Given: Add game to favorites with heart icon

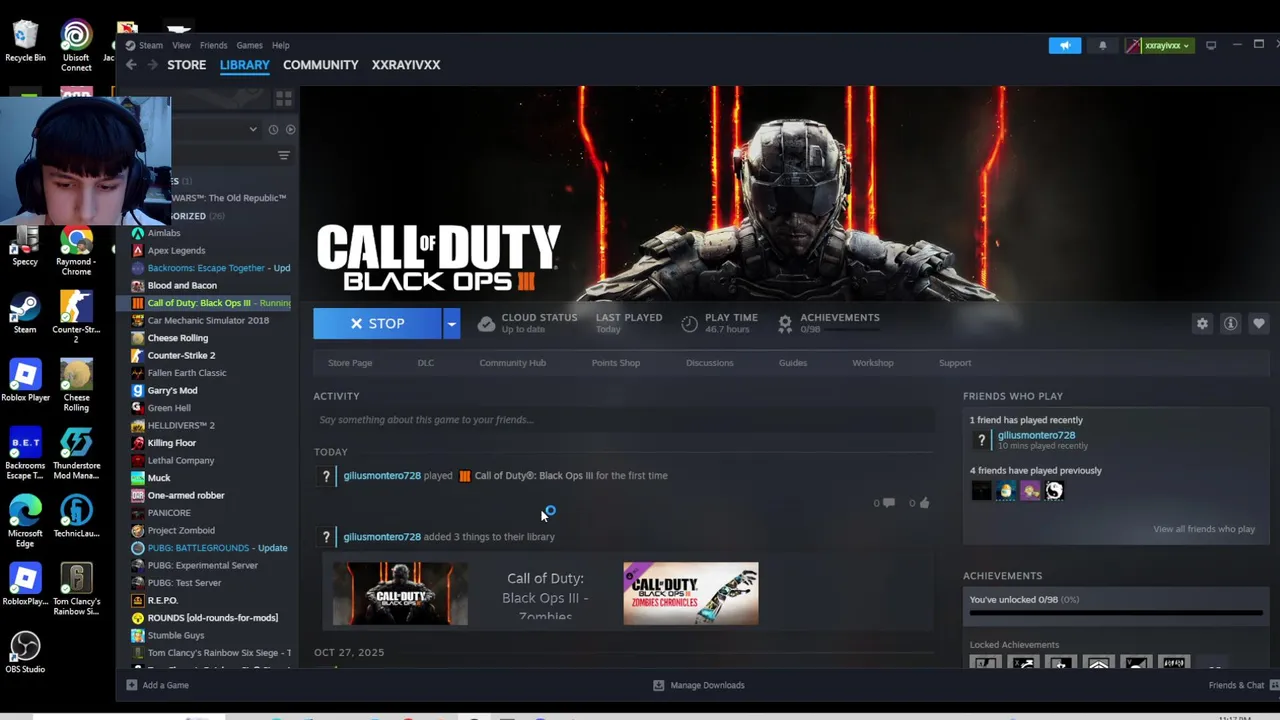Looking at the screenshot, I should 1259,323.
